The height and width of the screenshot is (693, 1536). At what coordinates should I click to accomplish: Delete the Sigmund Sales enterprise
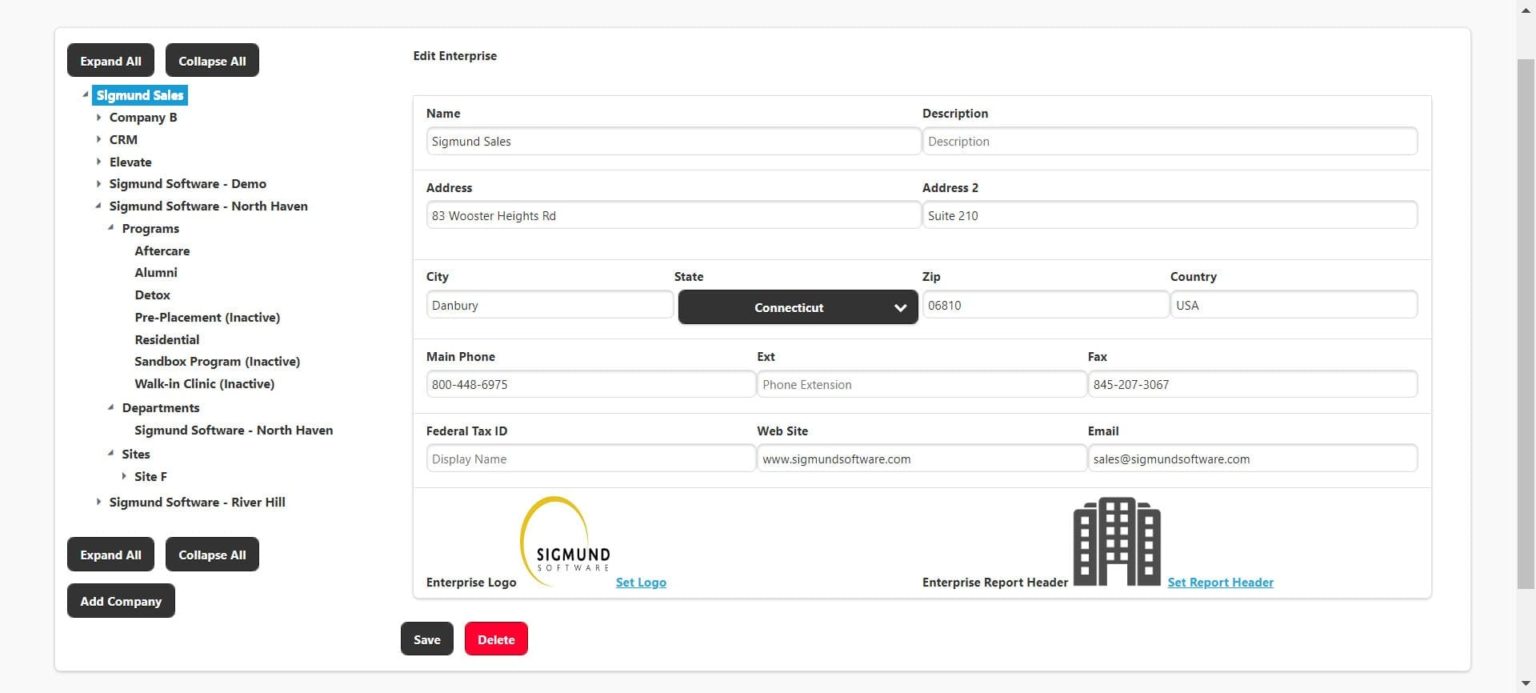tap(496, 638)
